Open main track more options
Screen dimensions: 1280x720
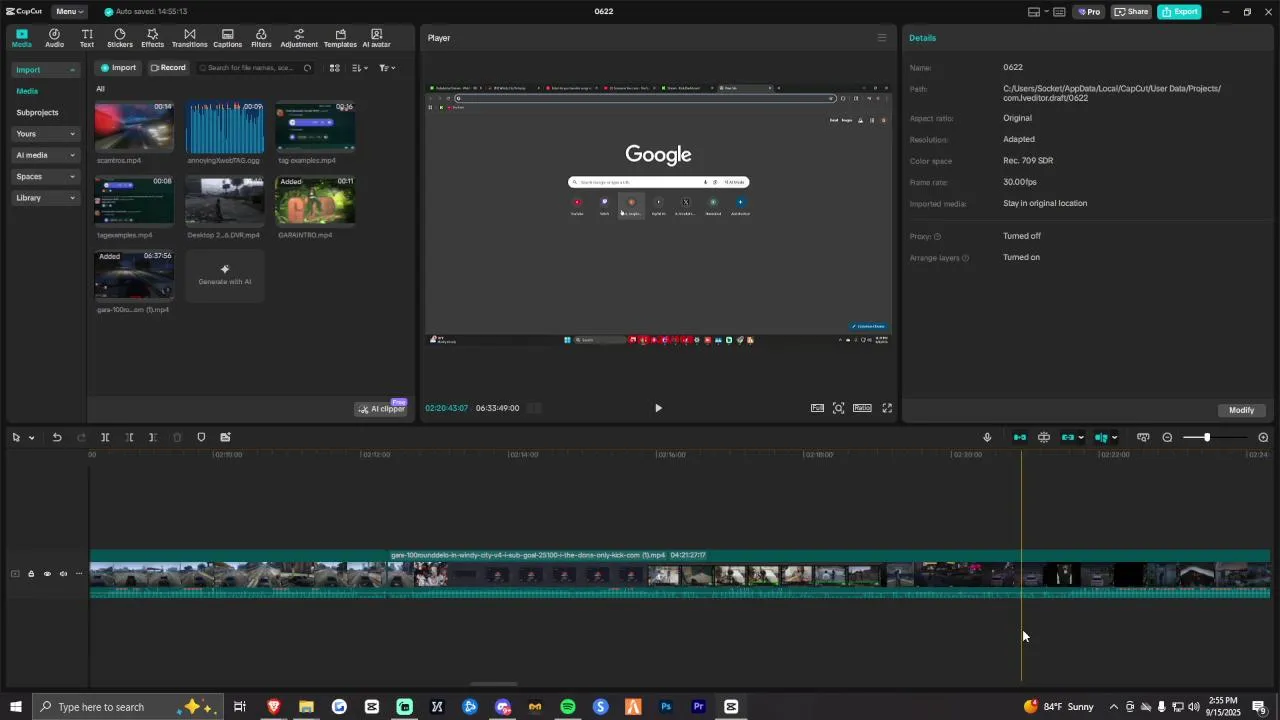coord(79,574)
